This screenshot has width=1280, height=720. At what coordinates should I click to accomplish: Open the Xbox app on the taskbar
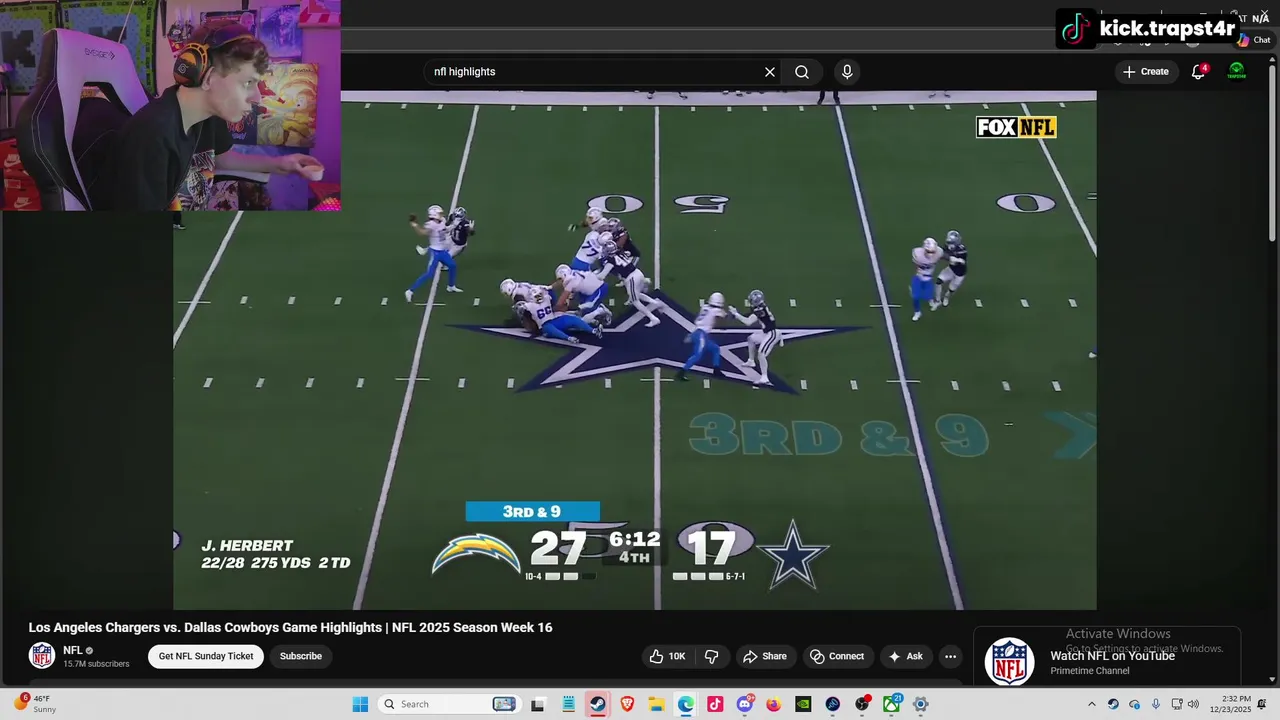(891, 704)
